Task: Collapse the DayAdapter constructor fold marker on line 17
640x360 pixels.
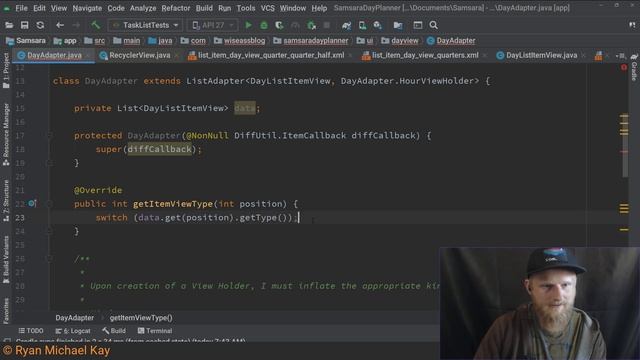Action: click(x=50, y=136)
